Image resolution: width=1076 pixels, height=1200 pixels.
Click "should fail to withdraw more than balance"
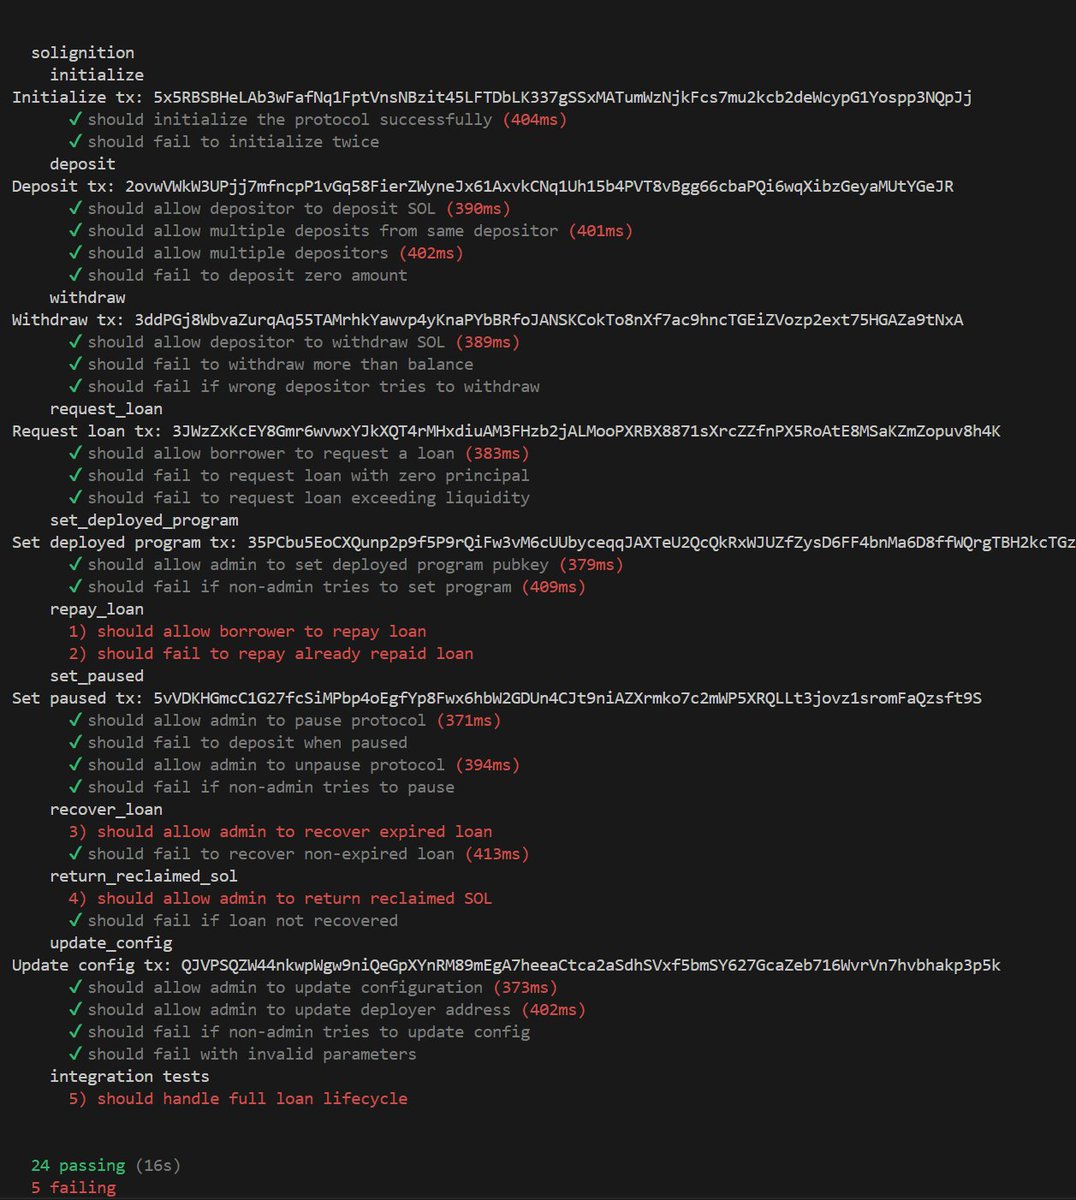point(271,364)
